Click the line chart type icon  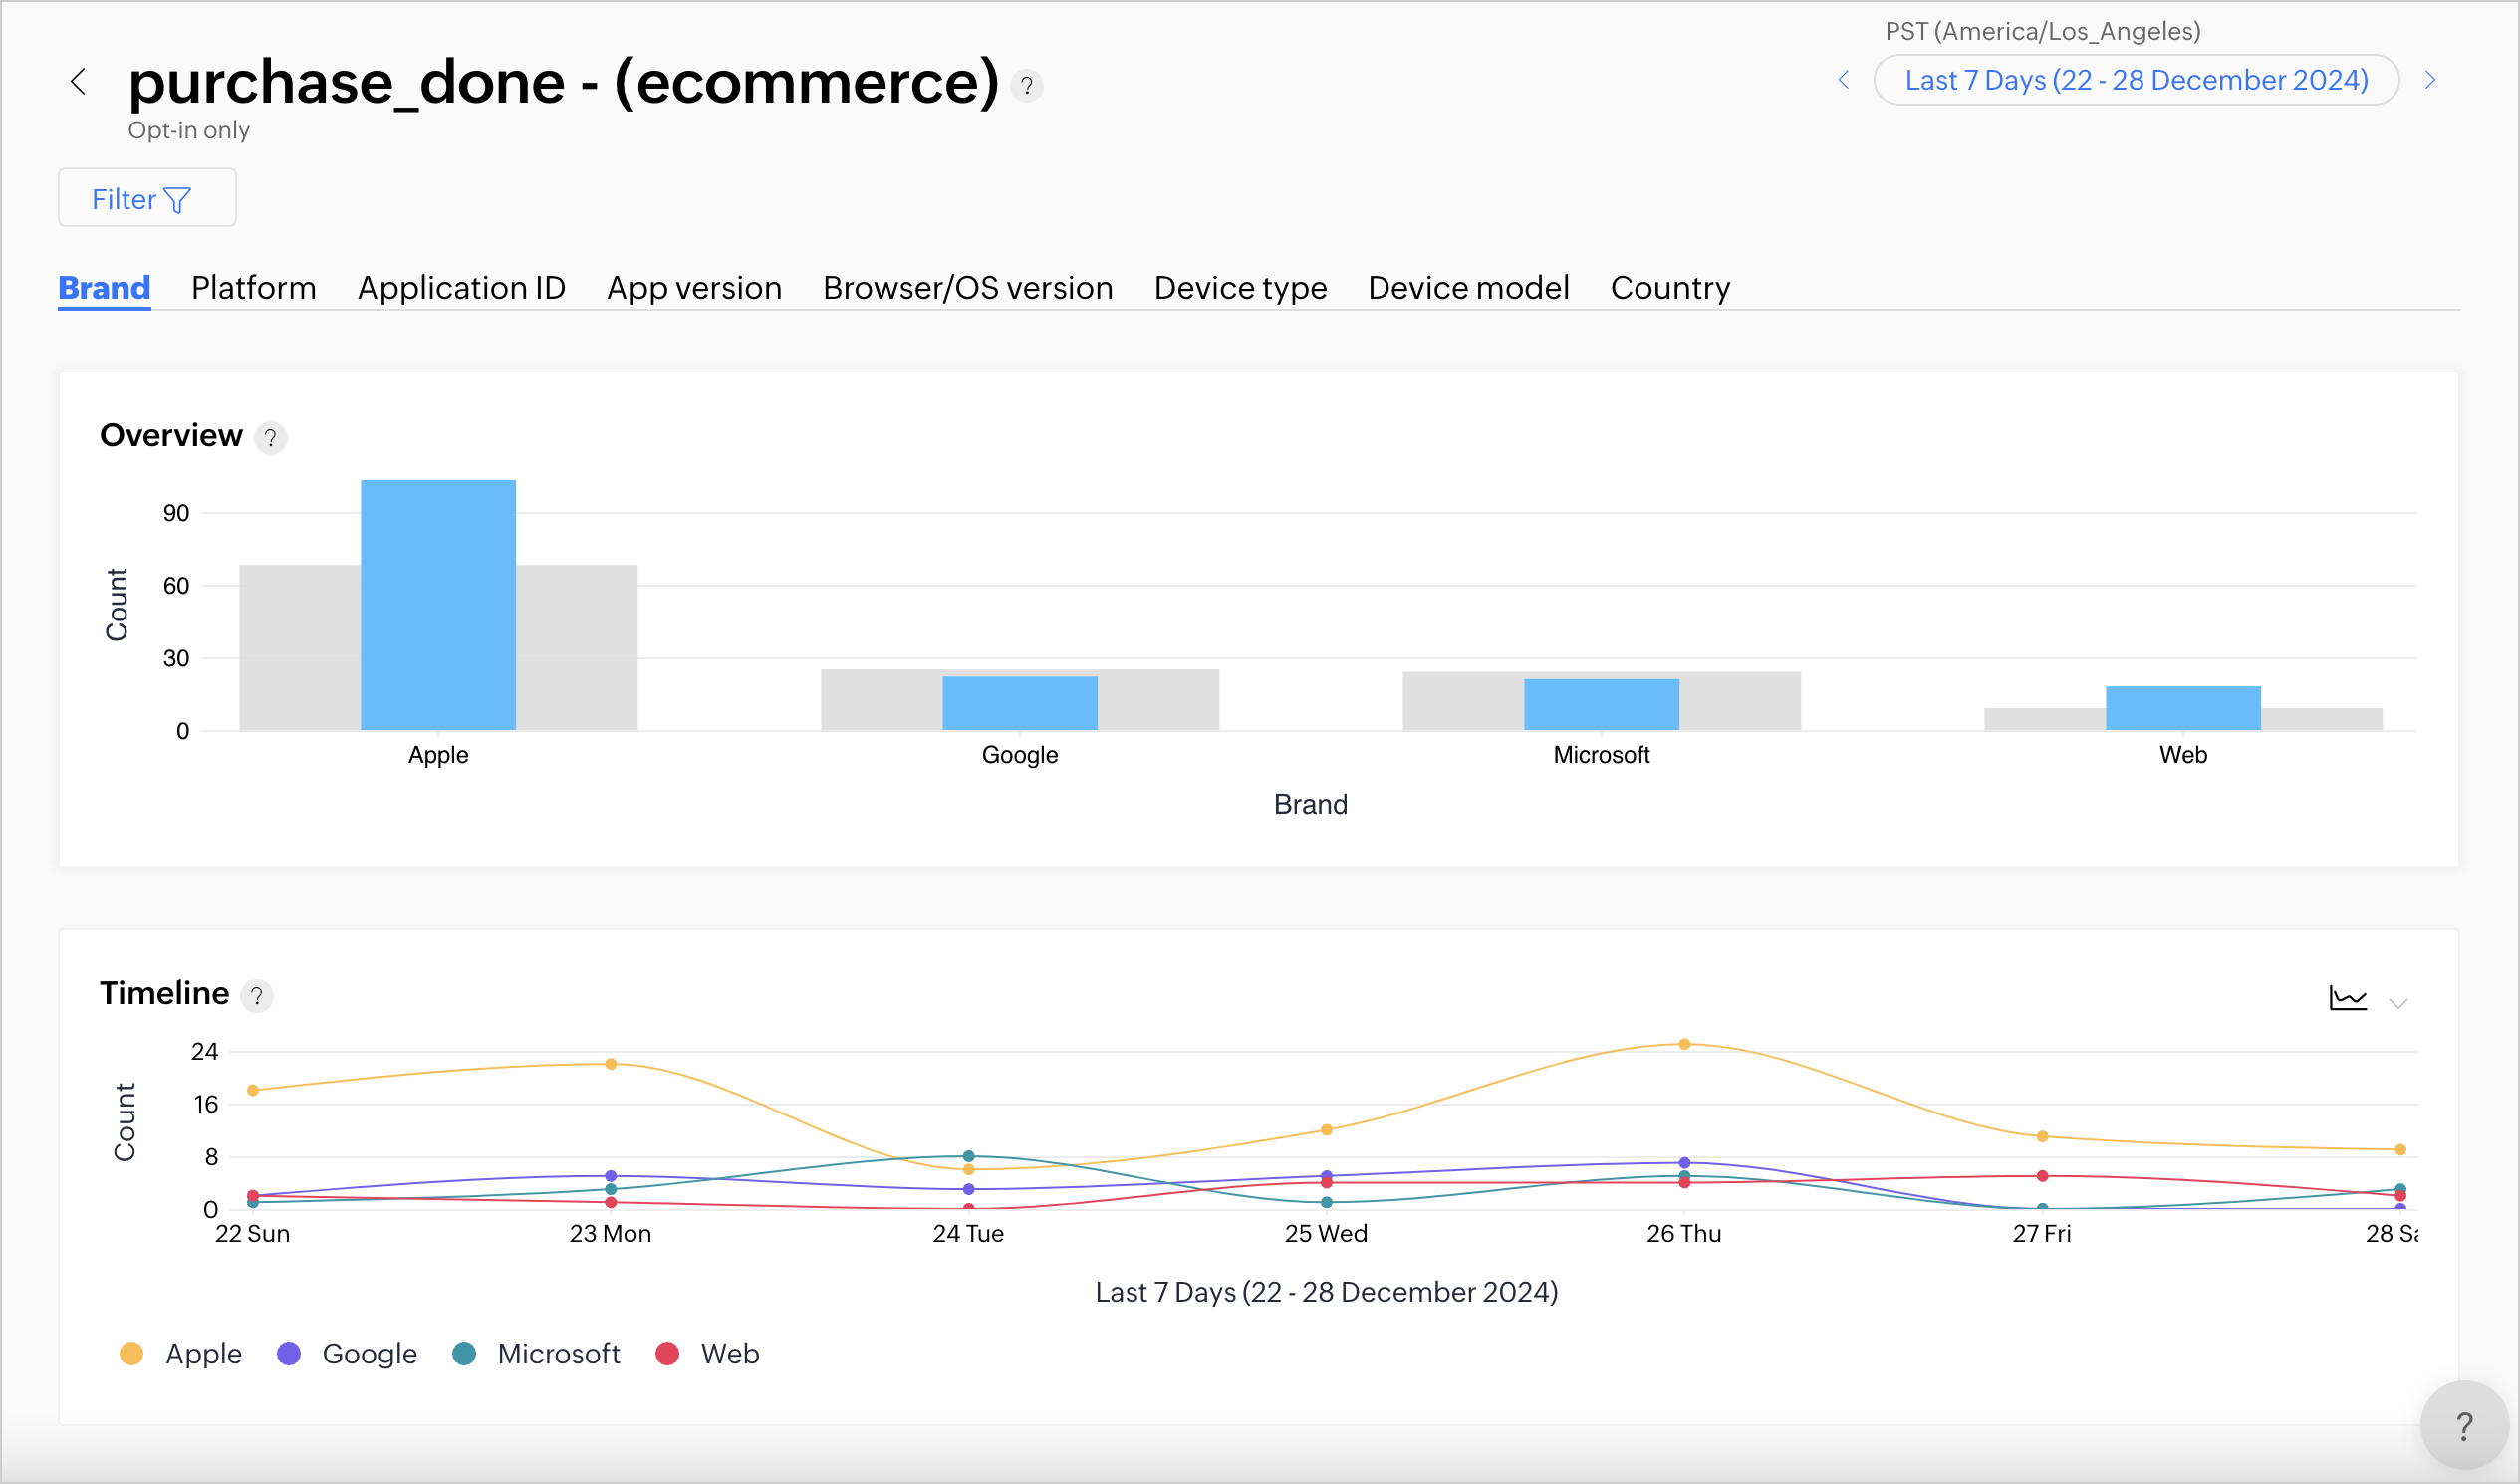click(2347, 998)
